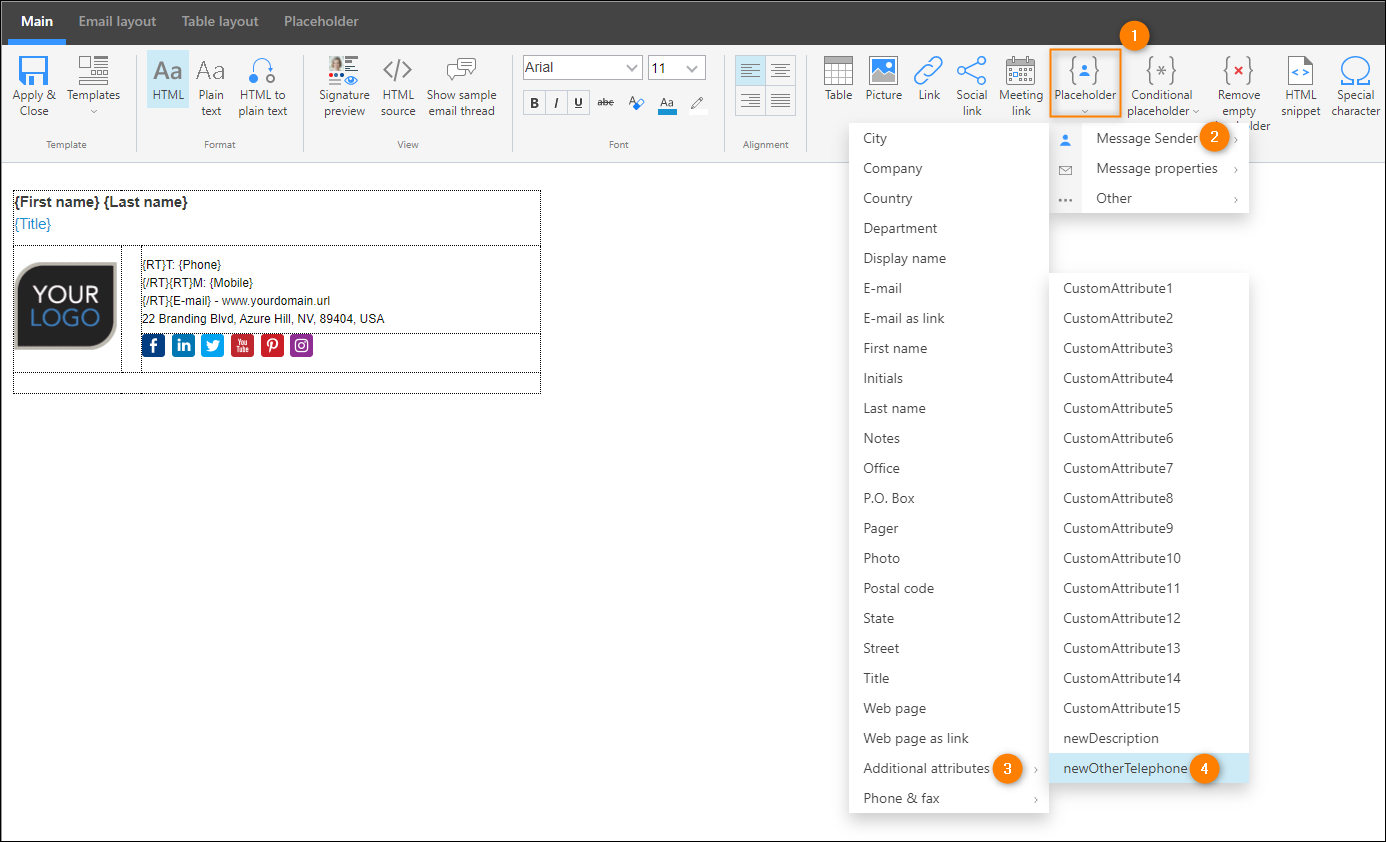
Task: Align text right
Action: click(x=750, y=101)
